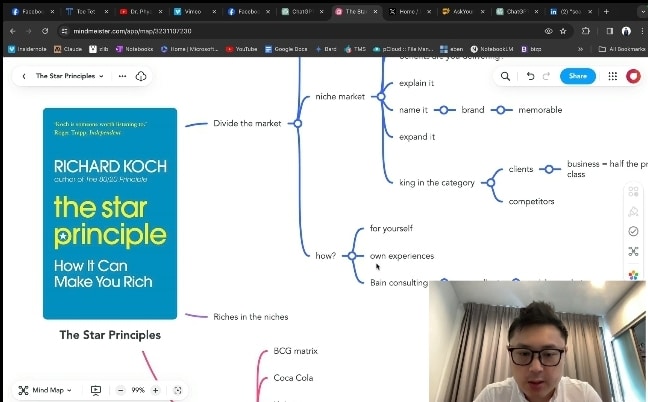
Task: Open the Claude bookmark
Action: point(68,49)
